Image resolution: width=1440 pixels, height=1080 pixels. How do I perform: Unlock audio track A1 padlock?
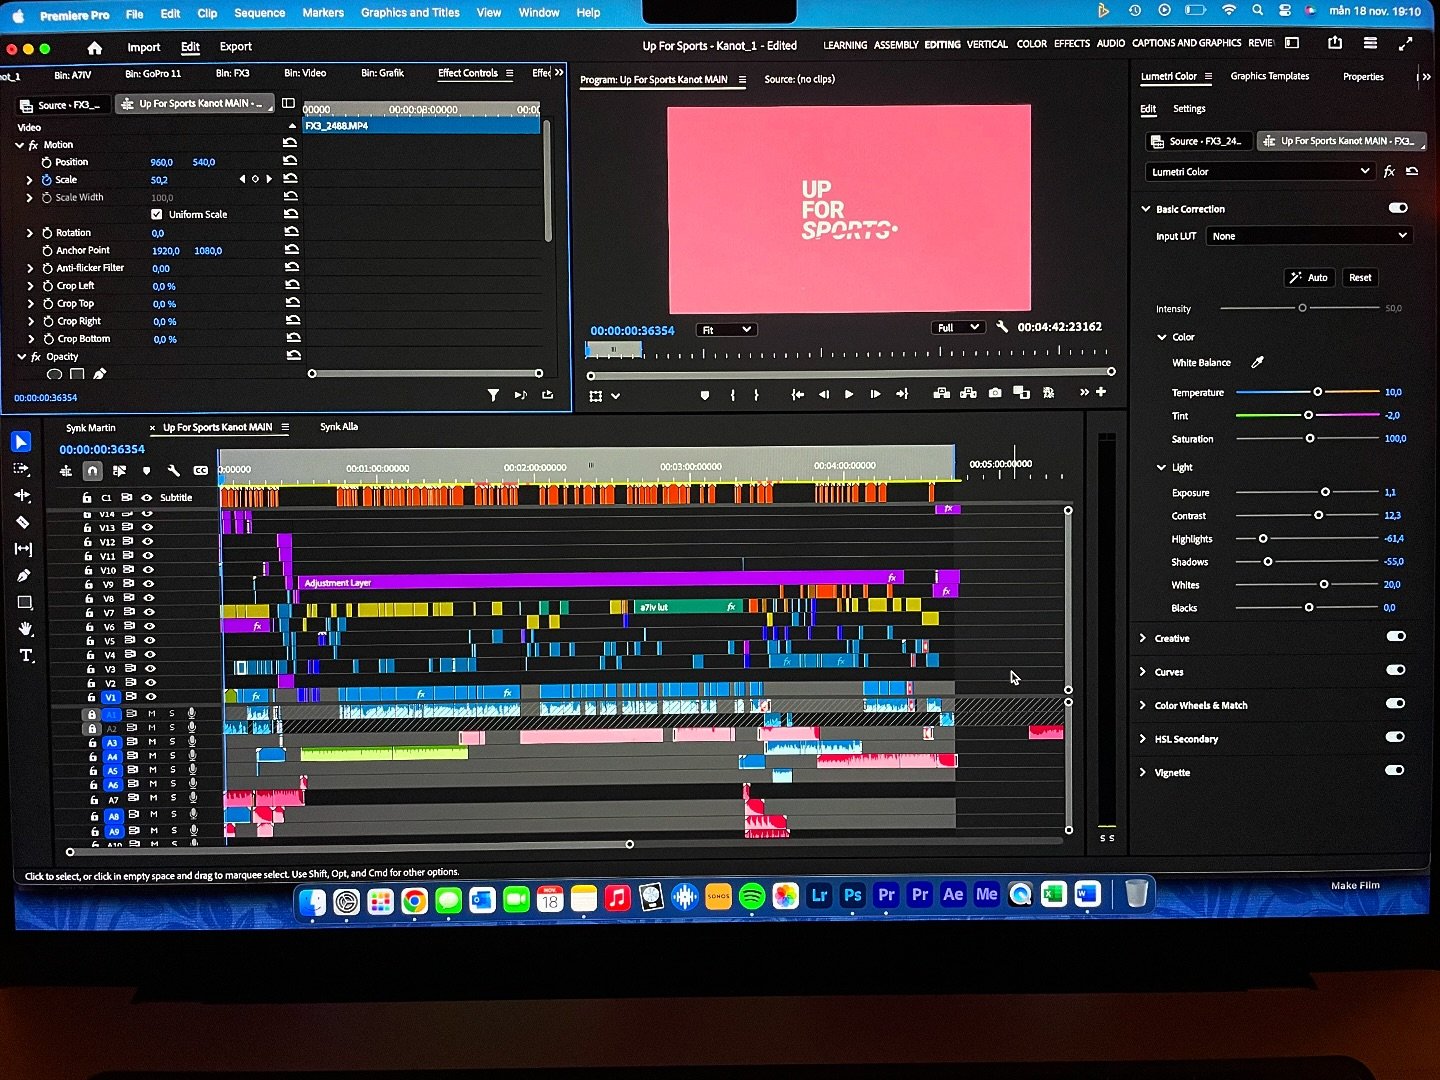coord(92,714)
